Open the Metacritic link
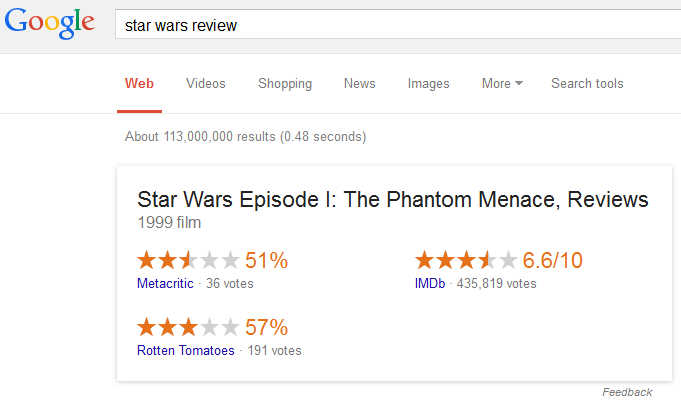 [x=166, y=284]
